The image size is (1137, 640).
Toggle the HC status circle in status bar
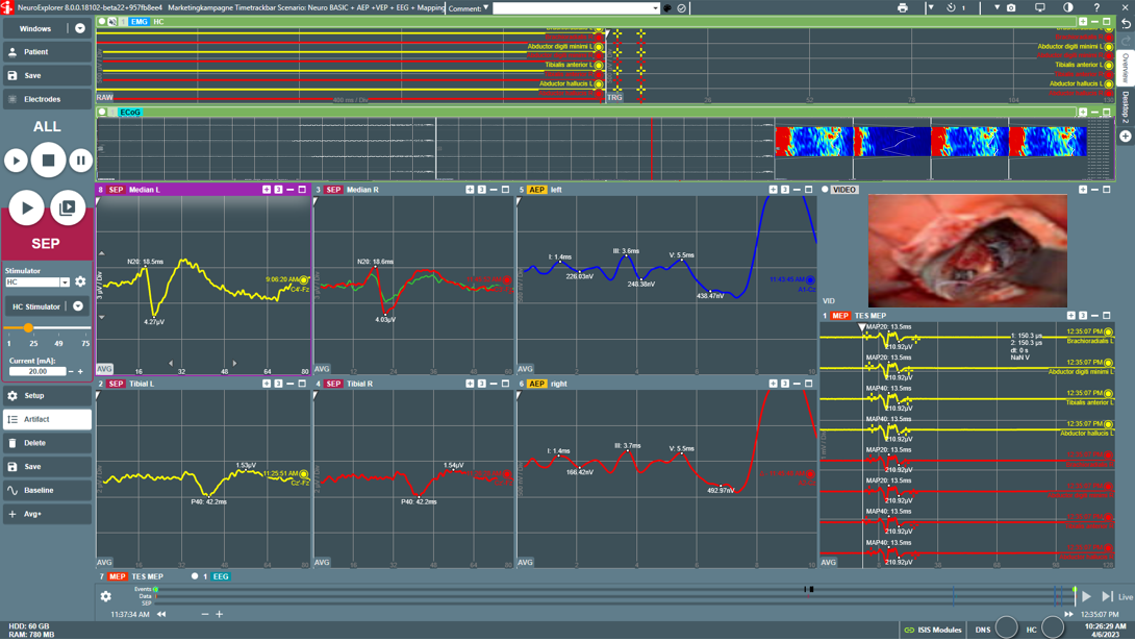coord(1052,627)
